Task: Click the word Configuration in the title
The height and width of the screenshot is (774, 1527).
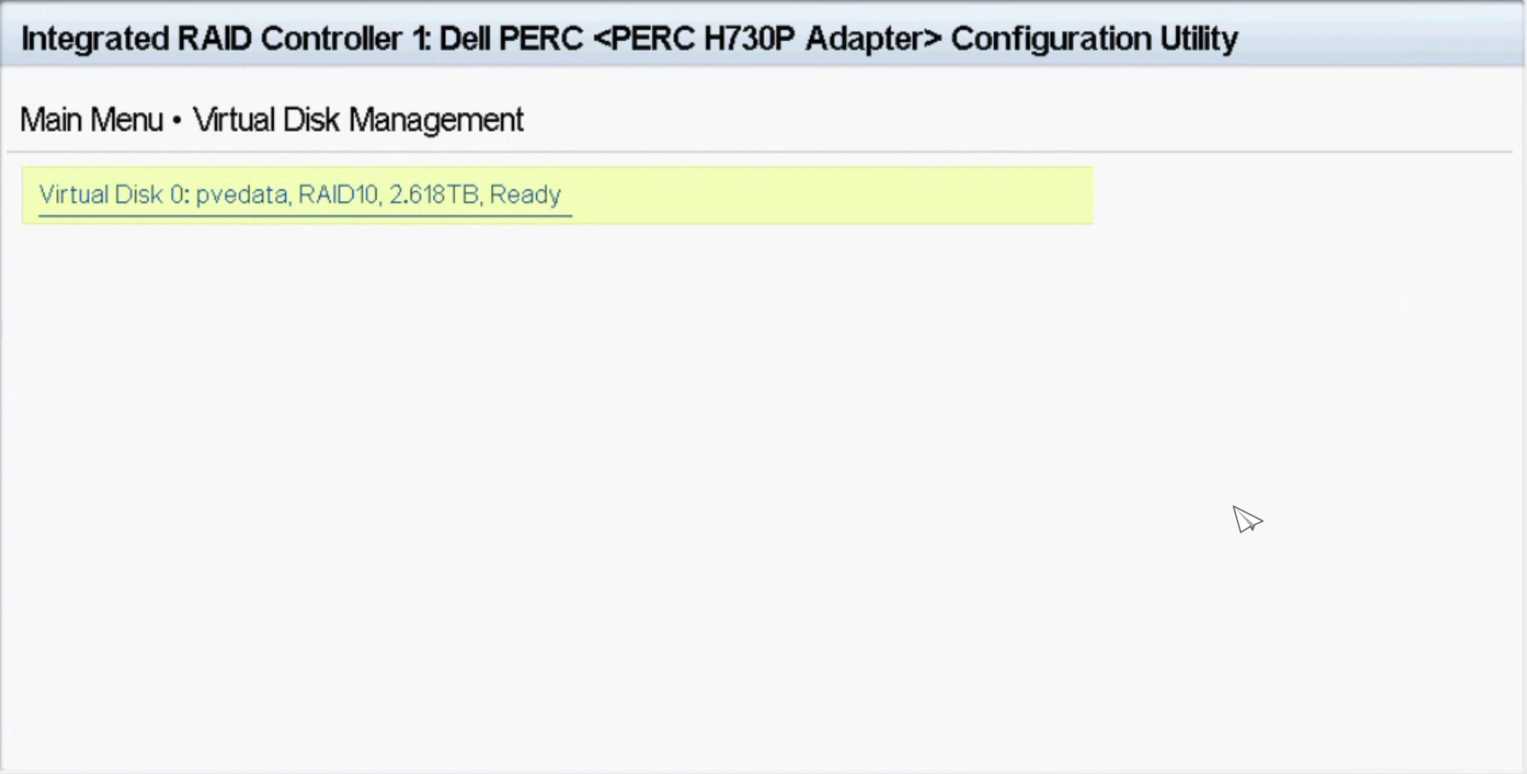Action: click(x=1050, y=39)
